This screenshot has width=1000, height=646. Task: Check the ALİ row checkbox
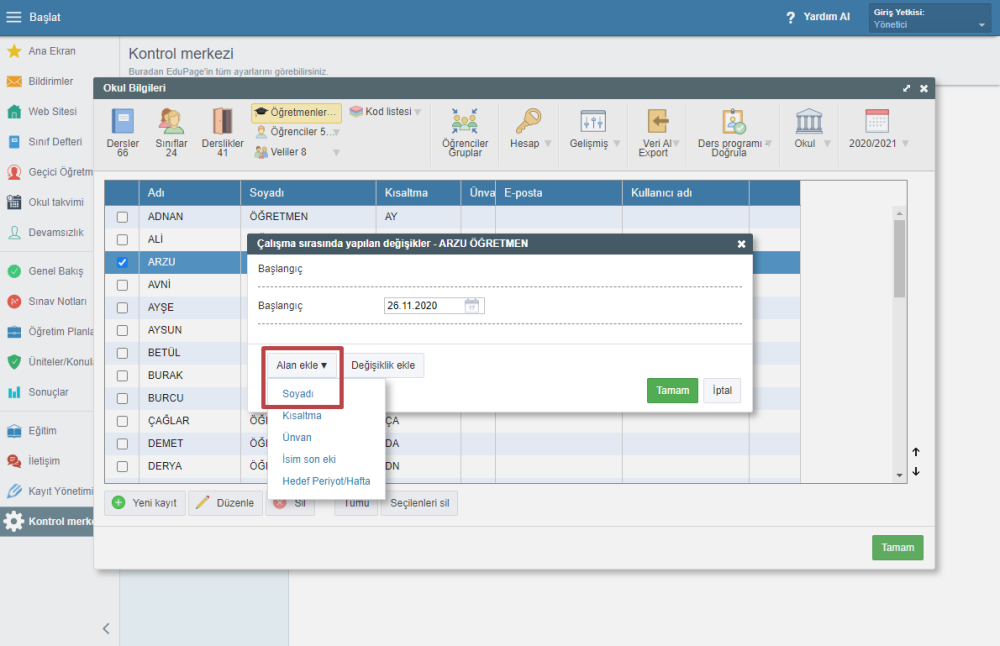click(122, 240)
